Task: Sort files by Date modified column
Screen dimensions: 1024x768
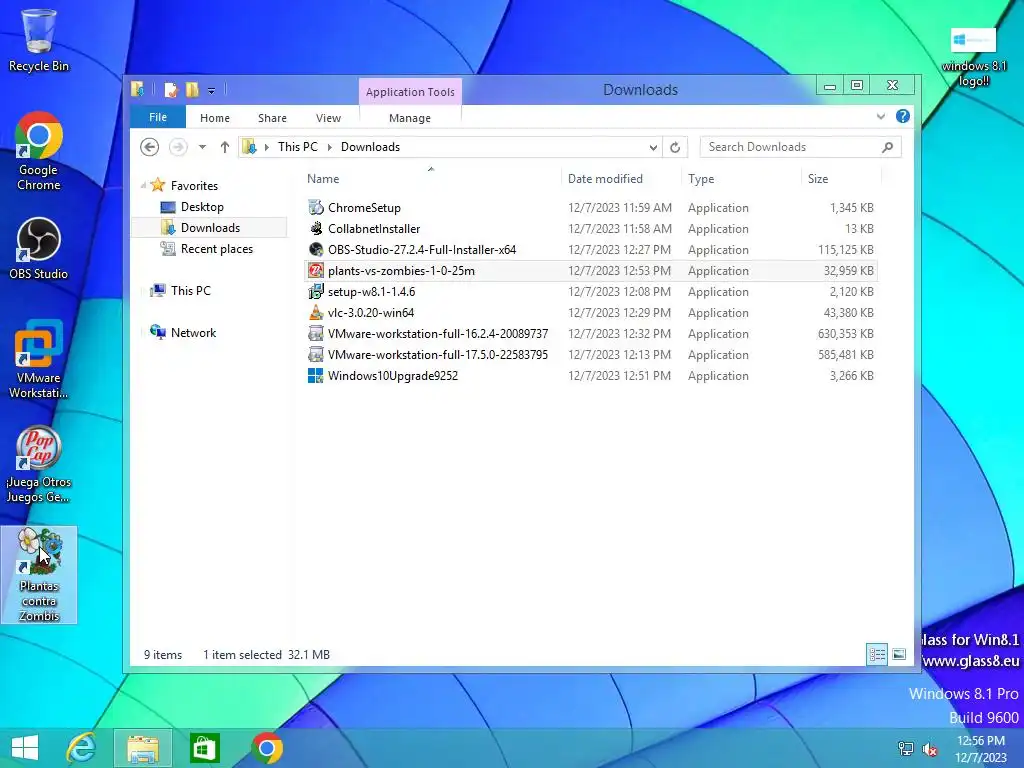Action: 620,178
